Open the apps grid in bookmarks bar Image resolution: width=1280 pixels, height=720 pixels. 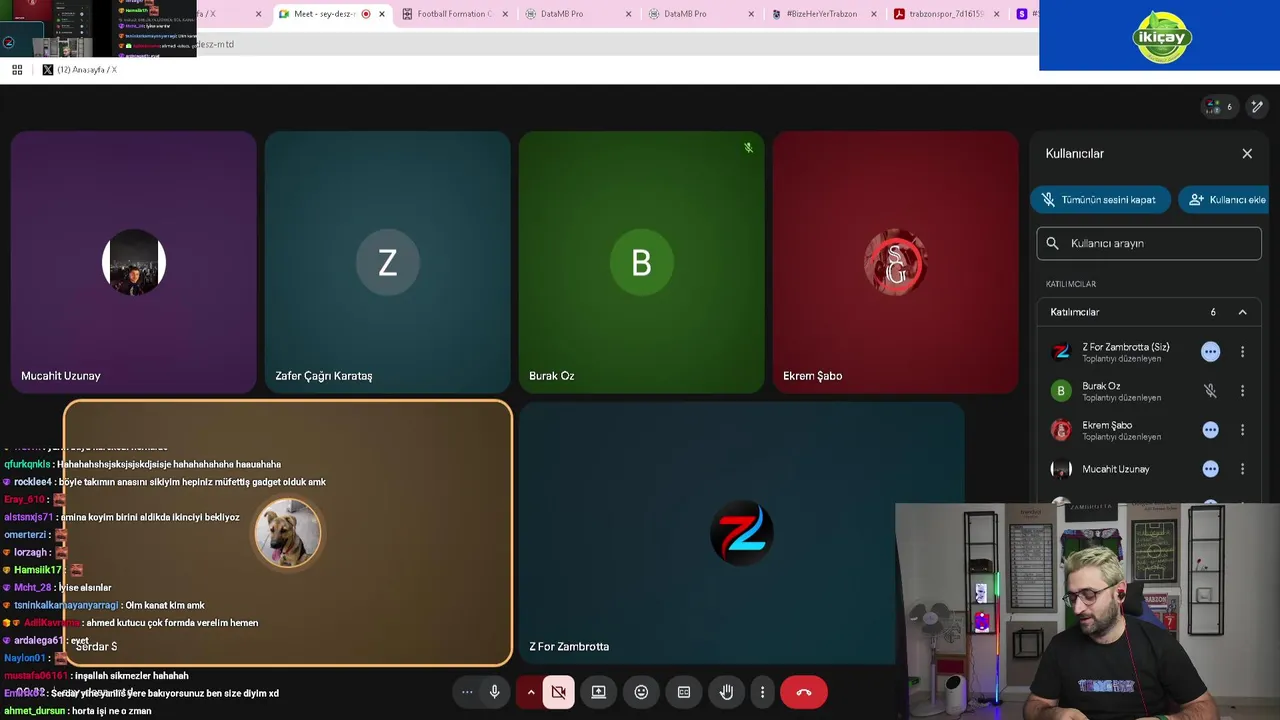coord(17,70)
